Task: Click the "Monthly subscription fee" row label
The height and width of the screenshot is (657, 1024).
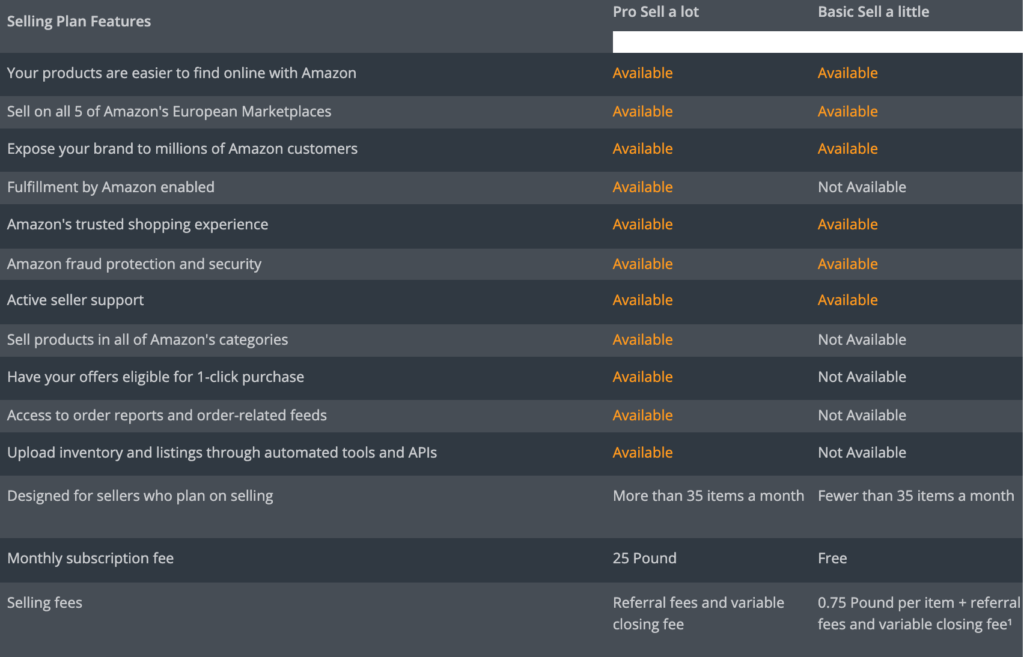Action: pos(90,558)
